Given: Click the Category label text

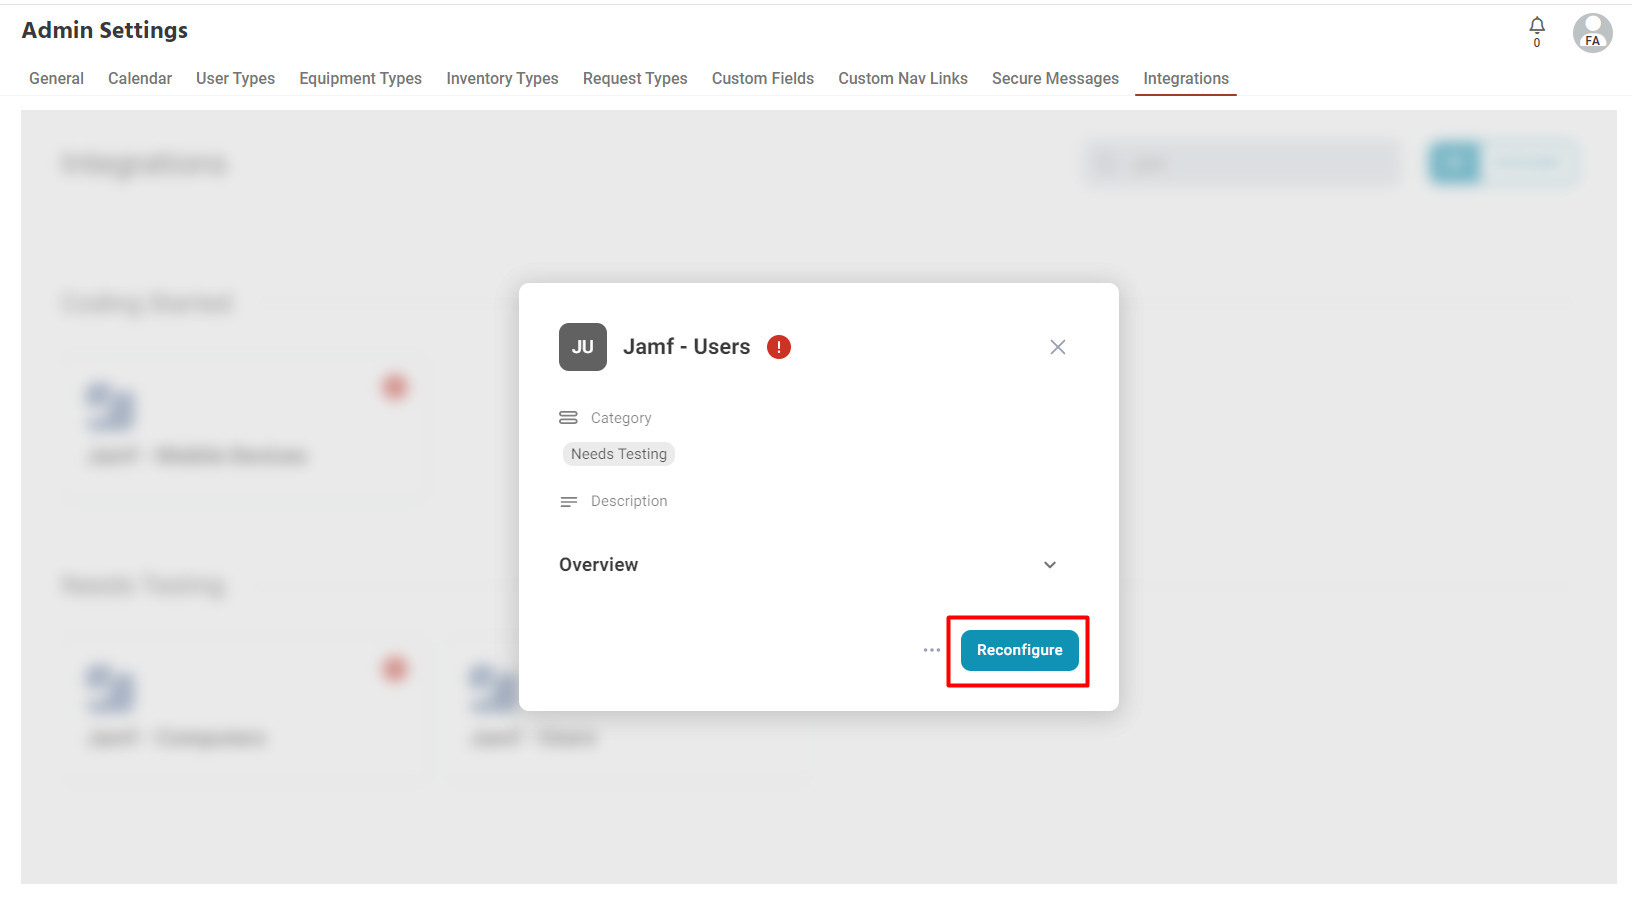Looking at the screenshot, I should [621, 418].
